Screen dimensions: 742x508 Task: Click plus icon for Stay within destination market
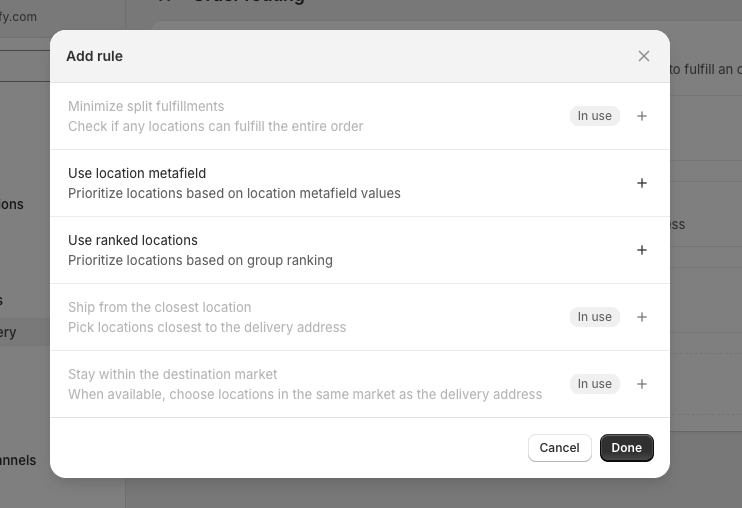point(642,384)
